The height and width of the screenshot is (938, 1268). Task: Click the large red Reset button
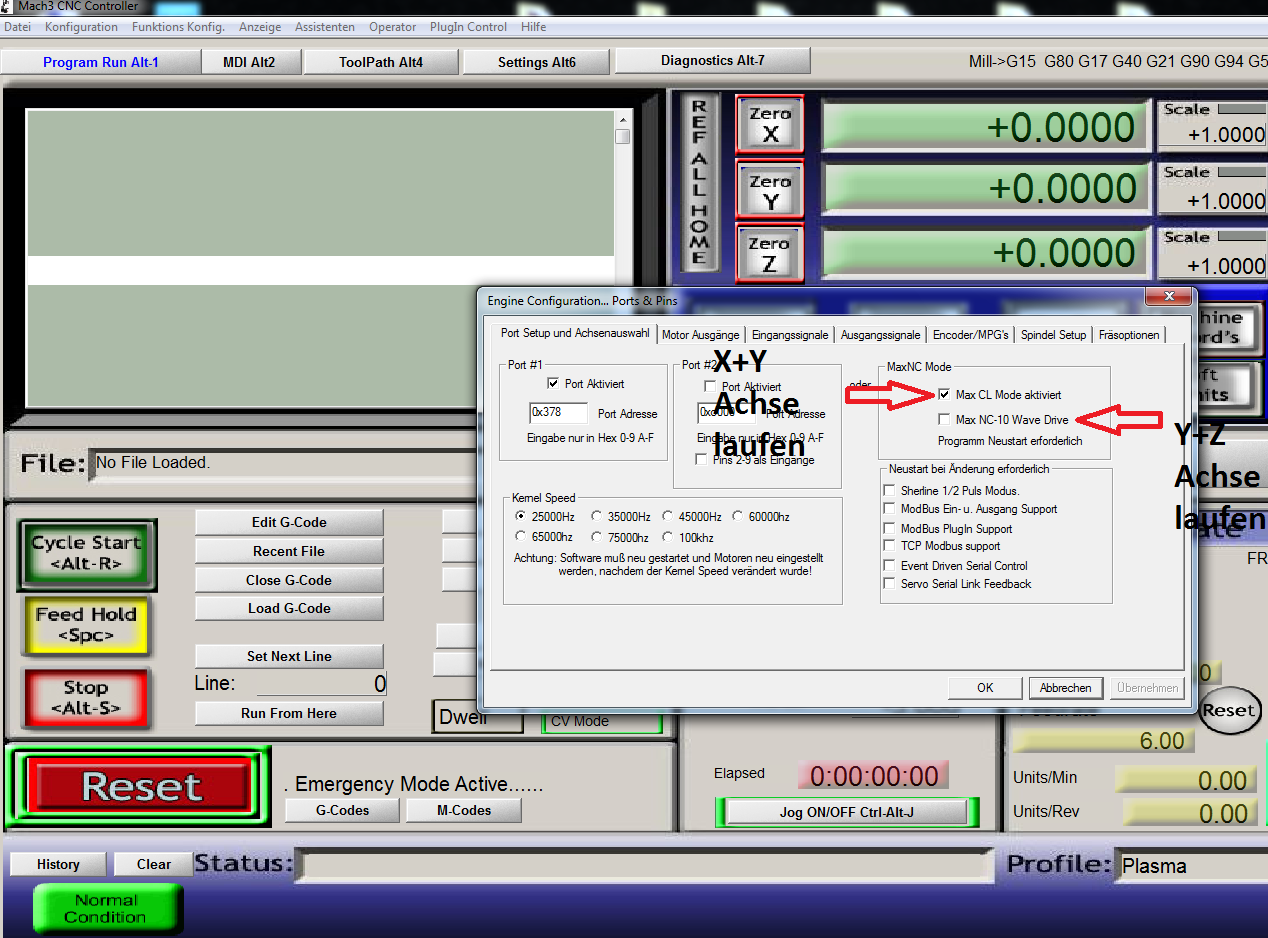pyautogui.click(x=141, y=786)
